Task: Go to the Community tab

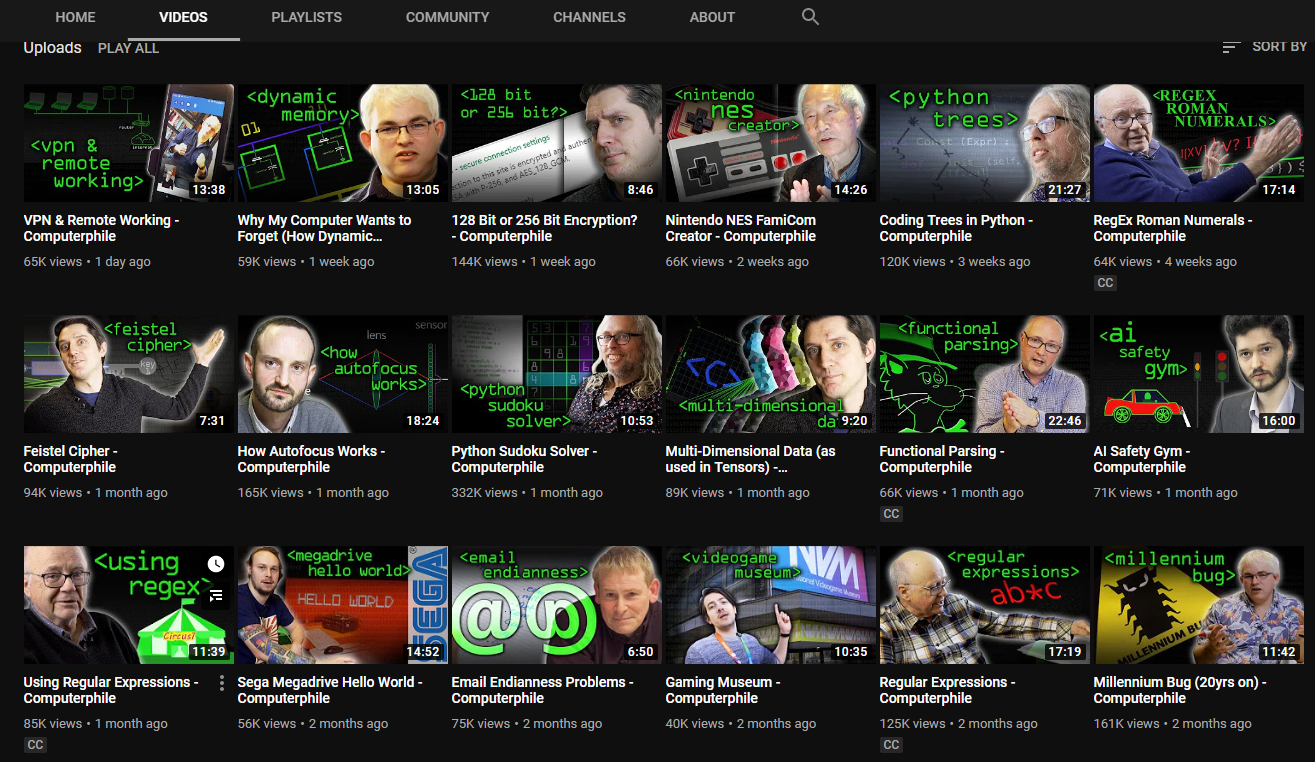Action: coord(448,17)
